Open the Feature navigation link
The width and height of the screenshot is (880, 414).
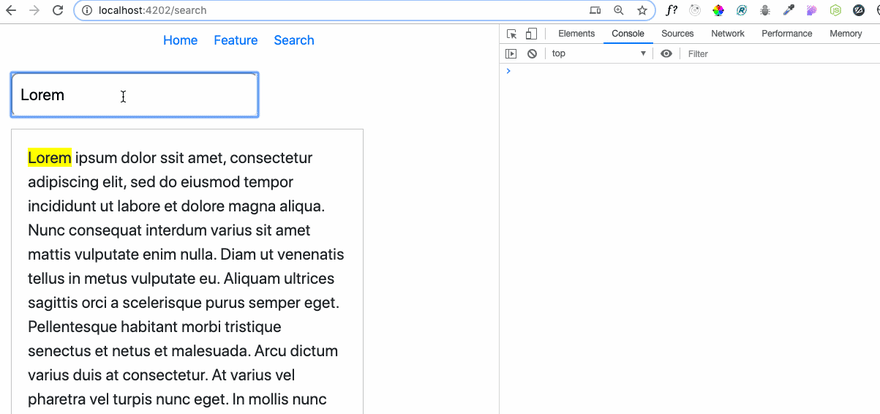pyautogui.click(x=236, y=40)
